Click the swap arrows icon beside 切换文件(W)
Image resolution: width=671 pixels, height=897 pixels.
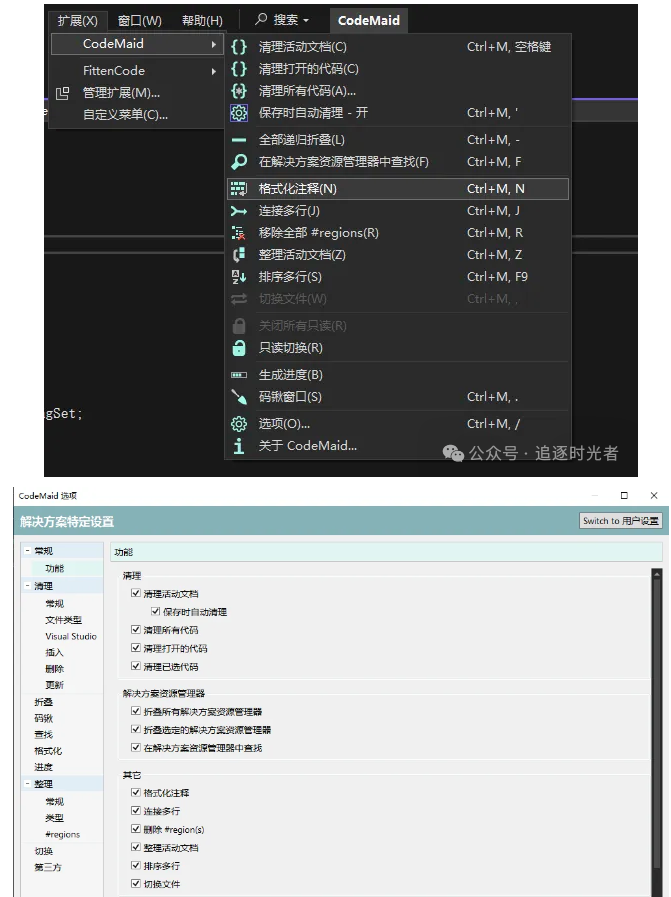[239, 299]
